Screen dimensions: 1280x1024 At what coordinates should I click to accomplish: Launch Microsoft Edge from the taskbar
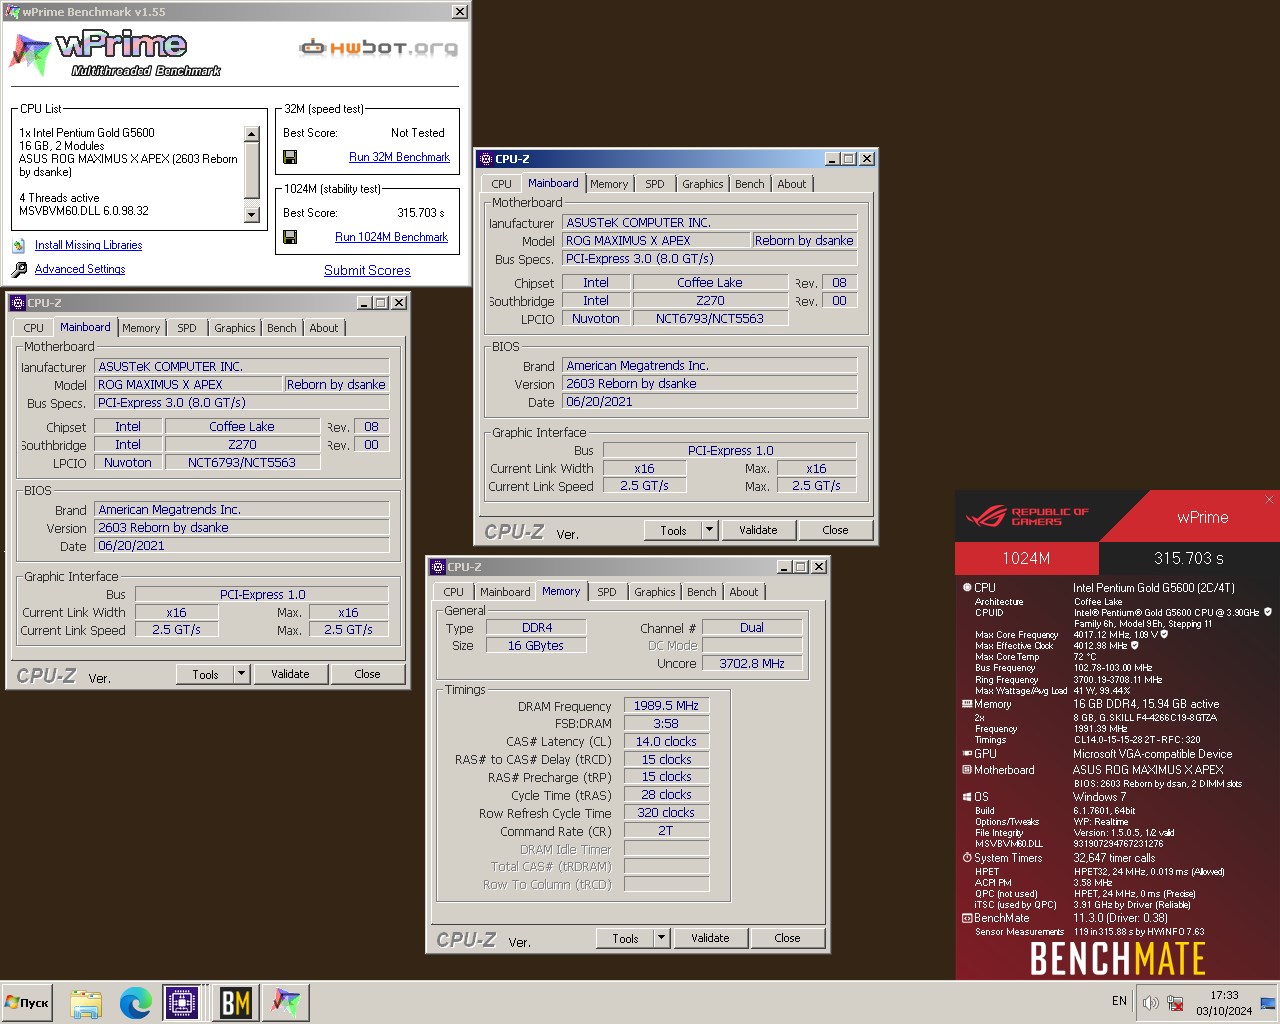click(135, 1003)
